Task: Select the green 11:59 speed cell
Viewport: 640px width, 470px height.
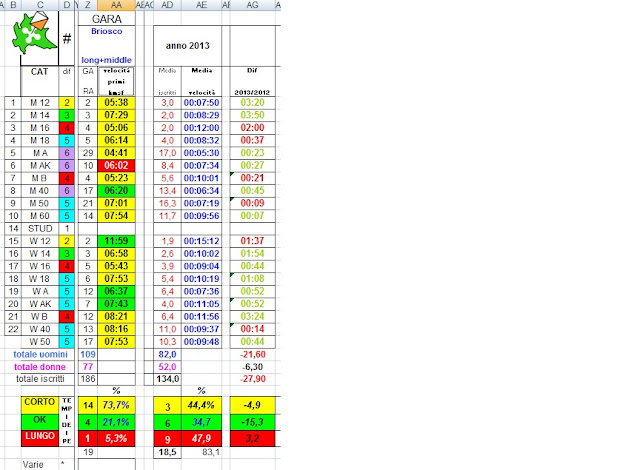Action: [116, 241]
